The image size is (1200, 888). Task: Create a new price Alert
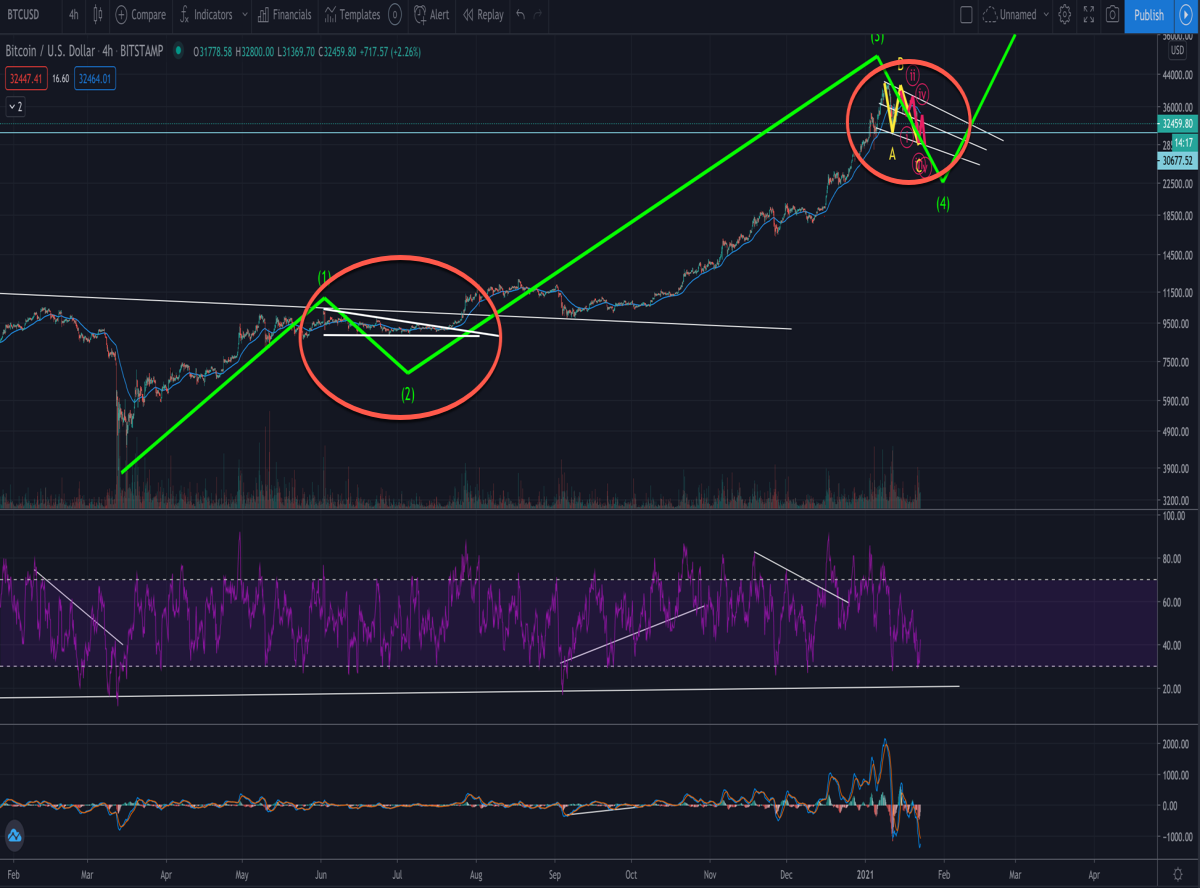tap(432, 15)
